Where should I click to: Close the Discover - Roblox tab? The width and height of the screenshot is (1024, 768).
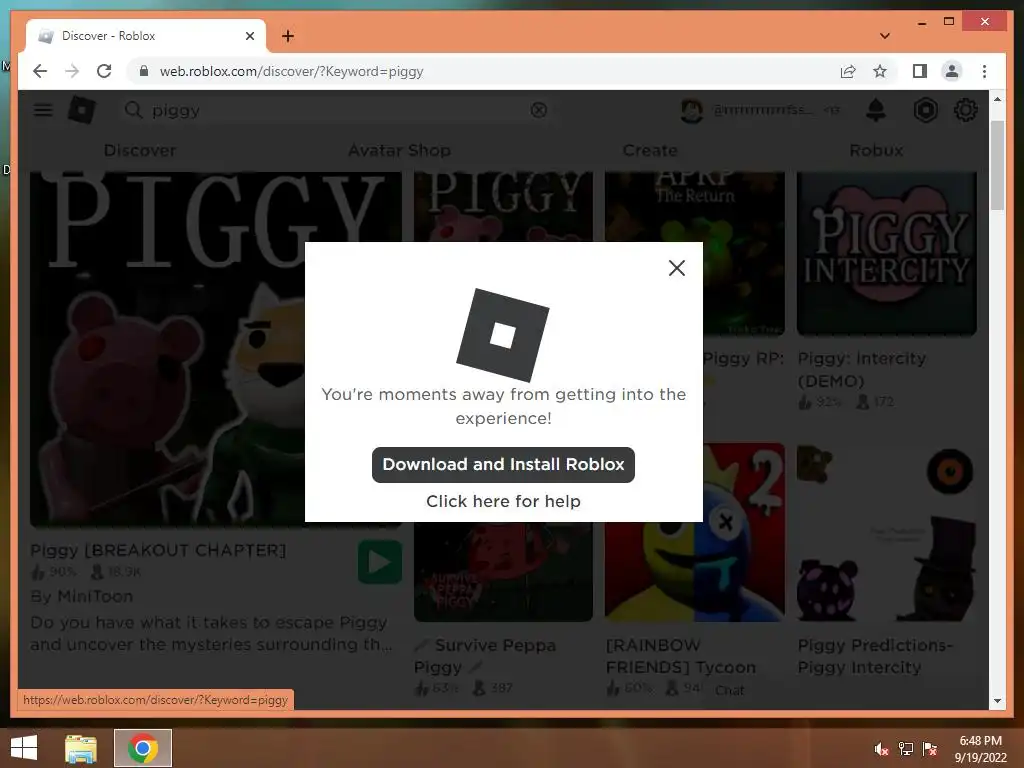249,36
